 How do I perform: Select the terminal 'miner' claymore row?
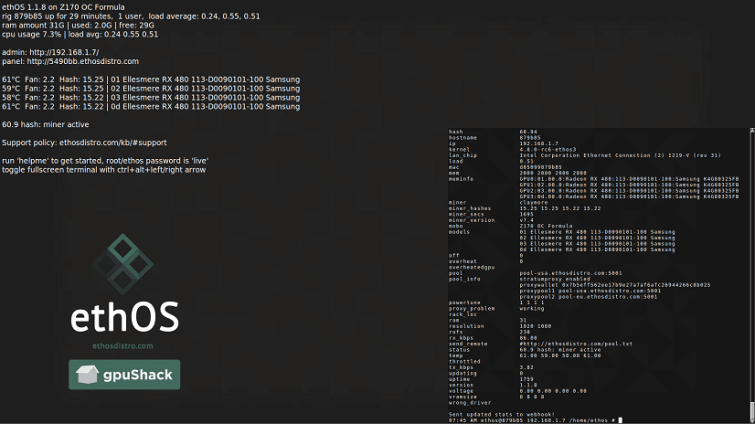point(498,202)
